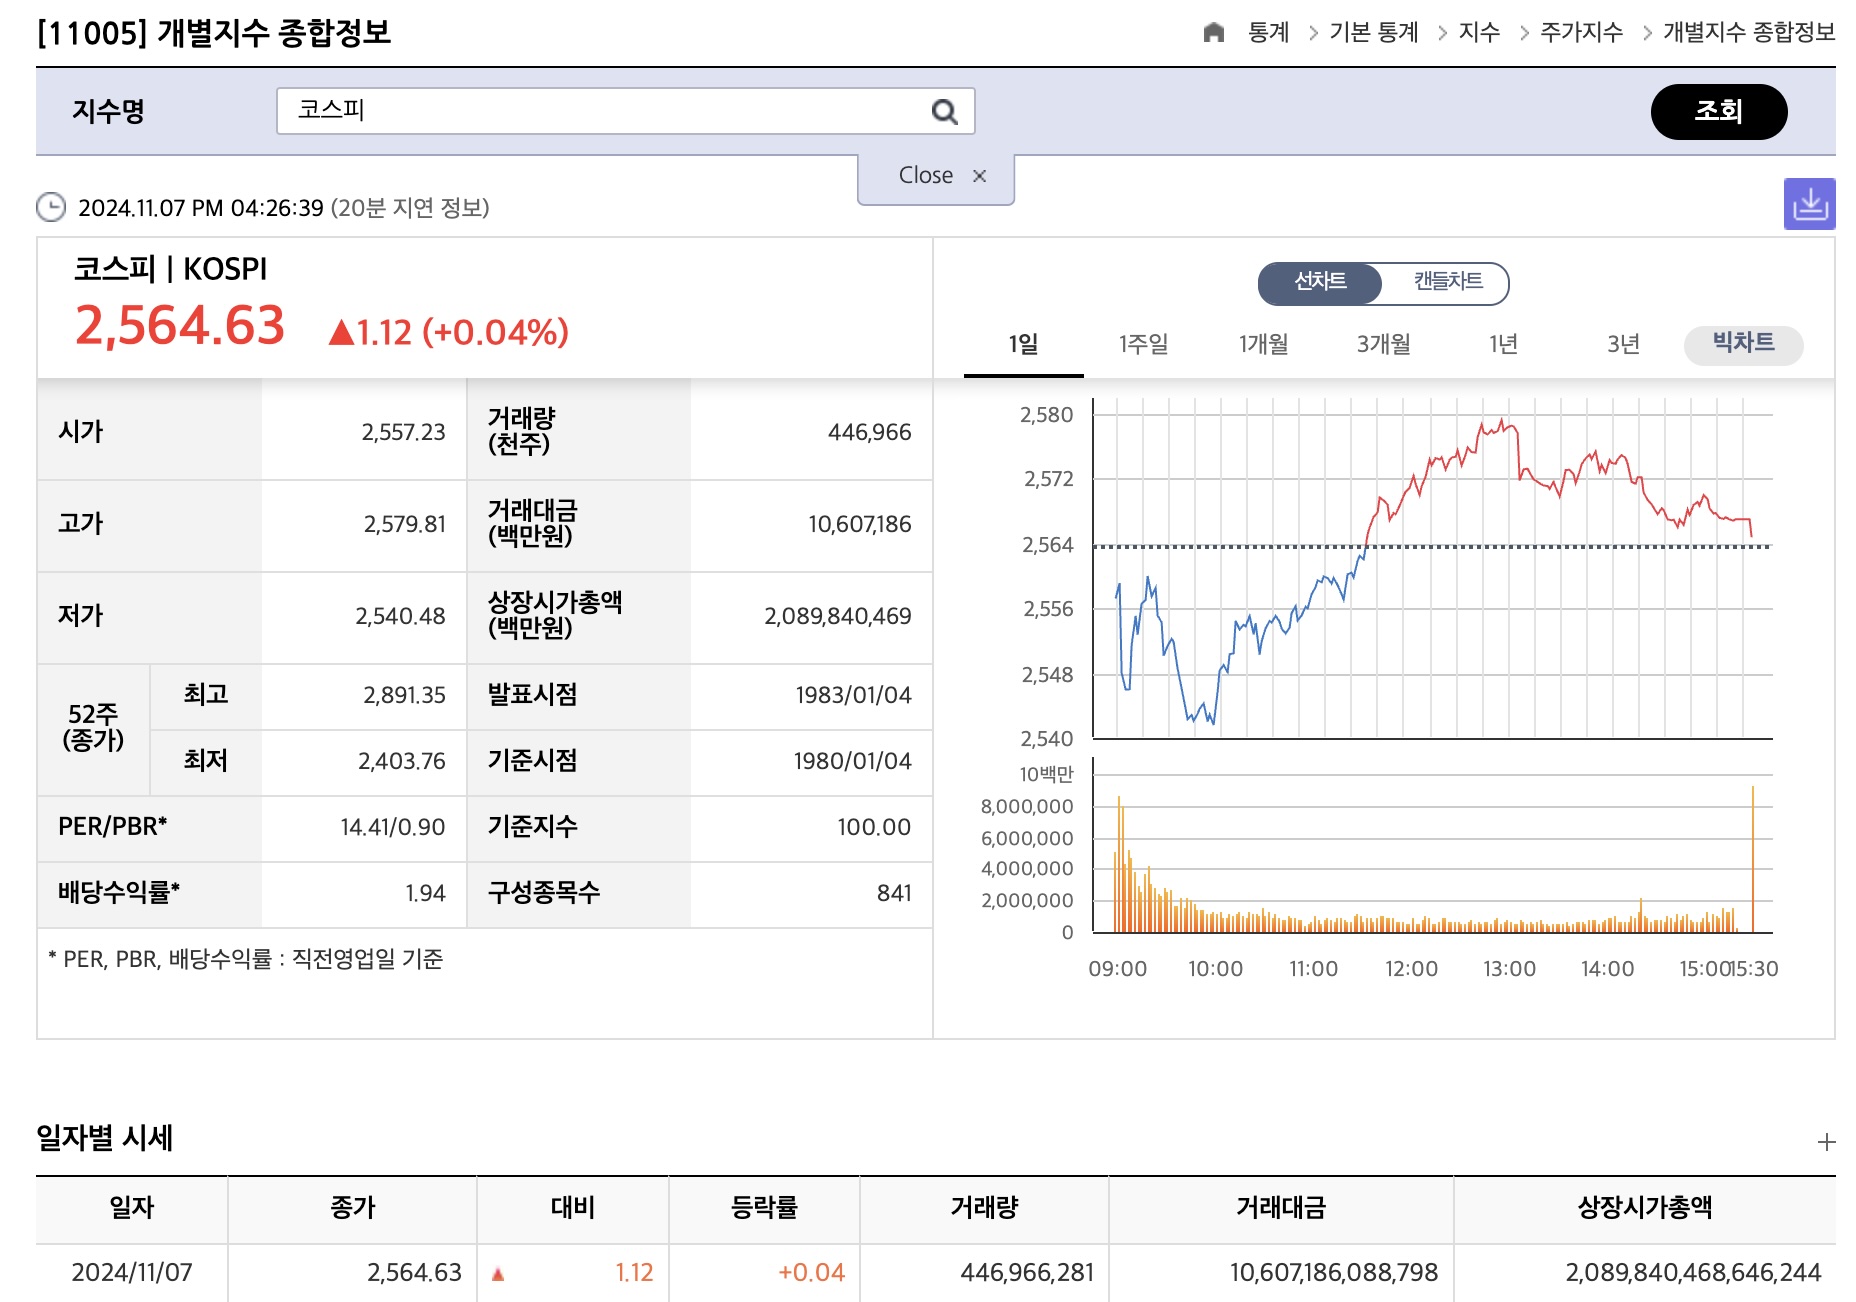
Task: Click the 지수명 input field containing 코스피
Action: point(625,111)
